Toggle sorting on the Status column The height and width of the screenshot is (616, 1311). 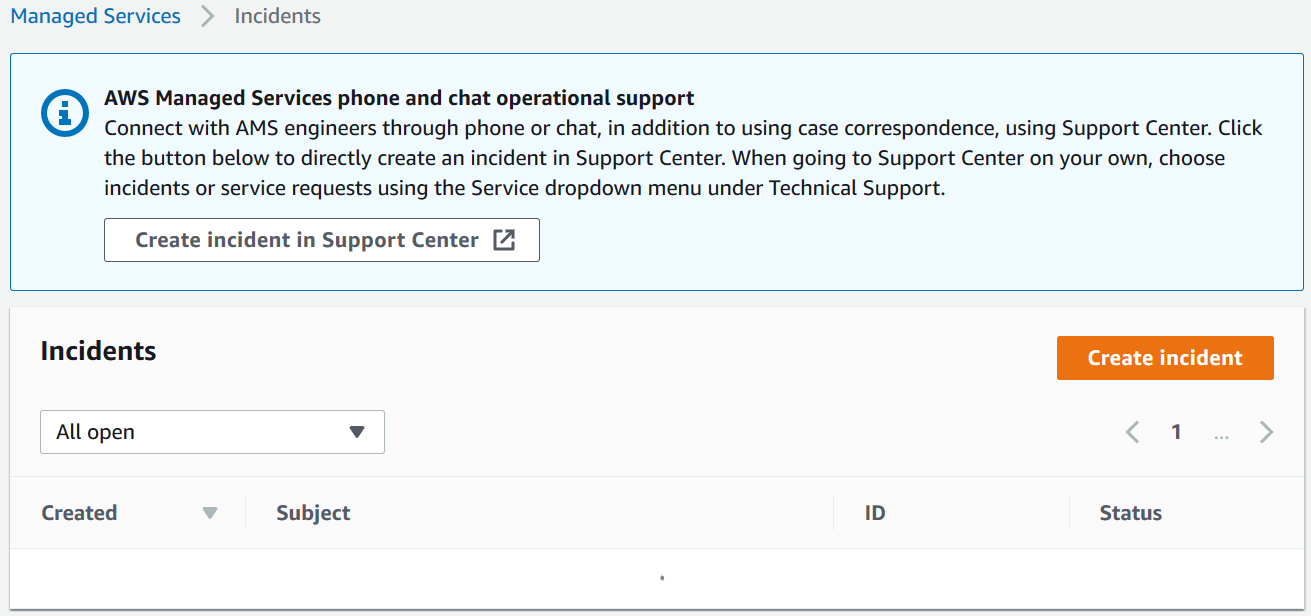pyautogui.click(x=1130, y=512)
